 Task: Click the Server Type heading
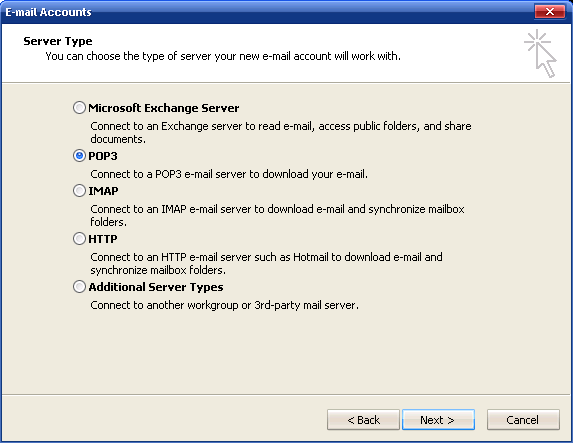tap(58, 41)
